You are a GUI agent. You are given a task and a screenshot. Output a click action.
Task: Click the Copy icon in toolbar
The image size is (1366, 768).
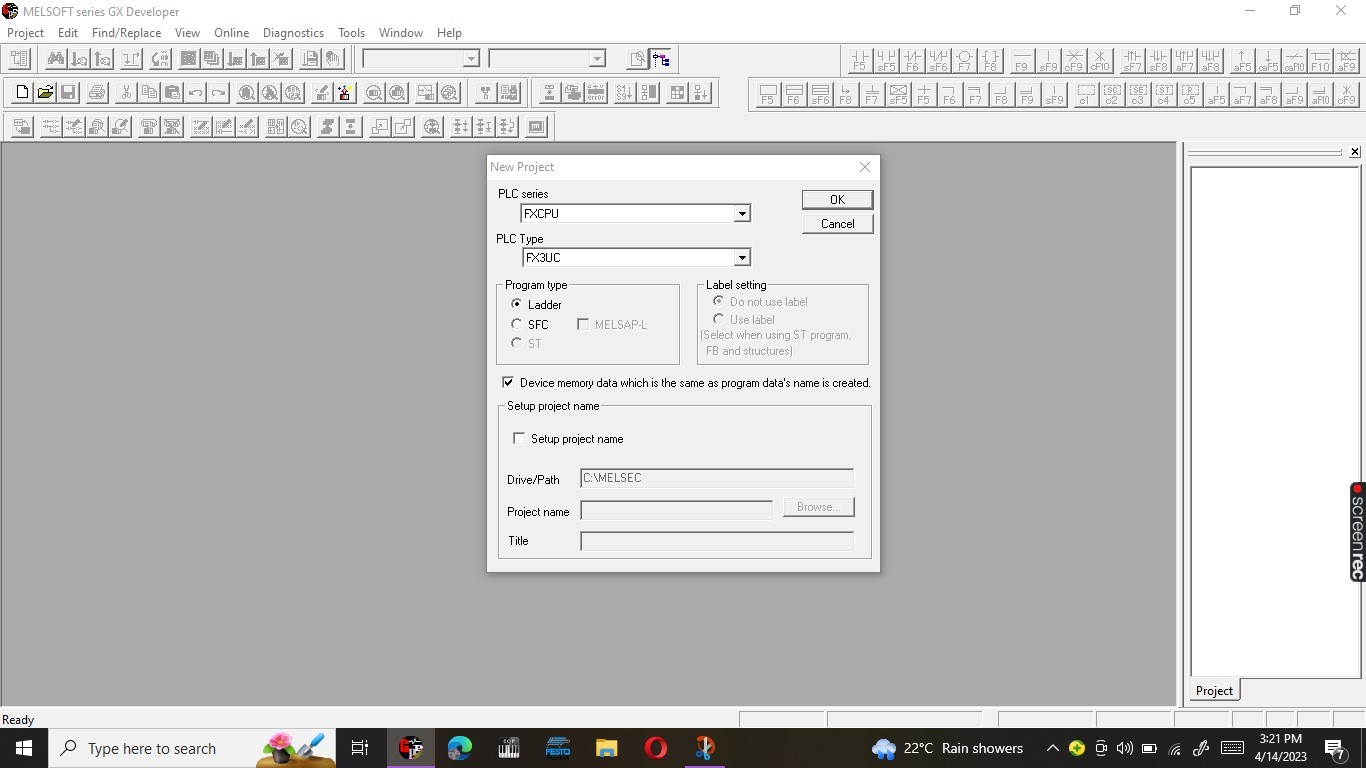point(149,93)
